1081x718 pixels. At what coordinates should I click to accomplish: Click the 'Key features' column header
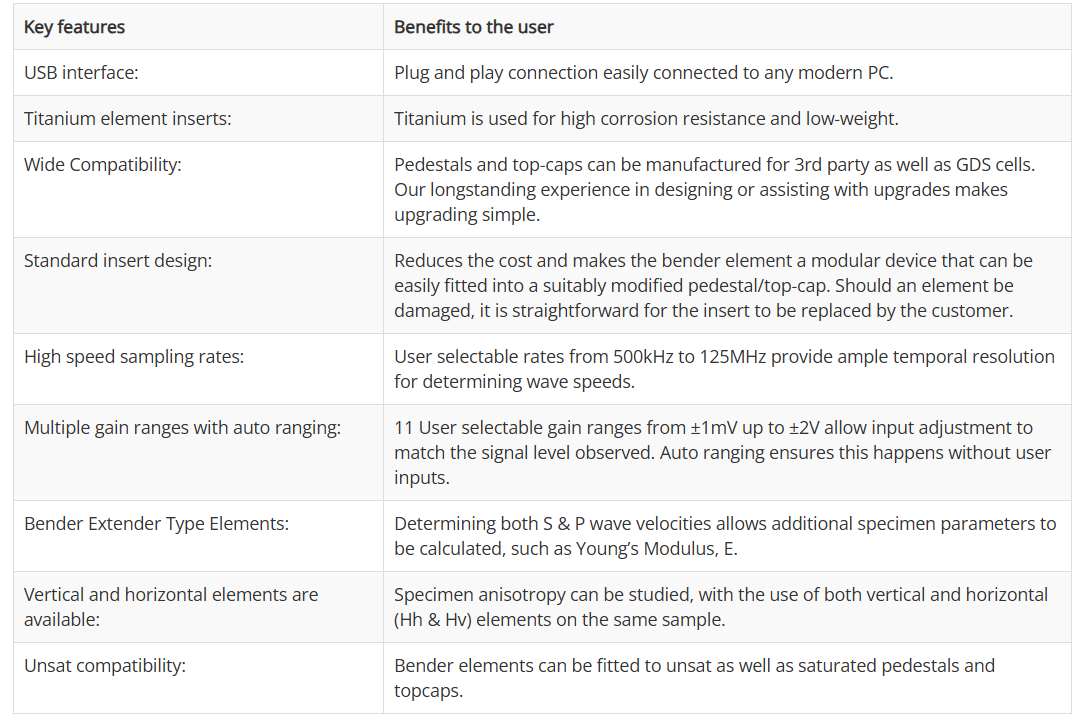pos(75,27)
